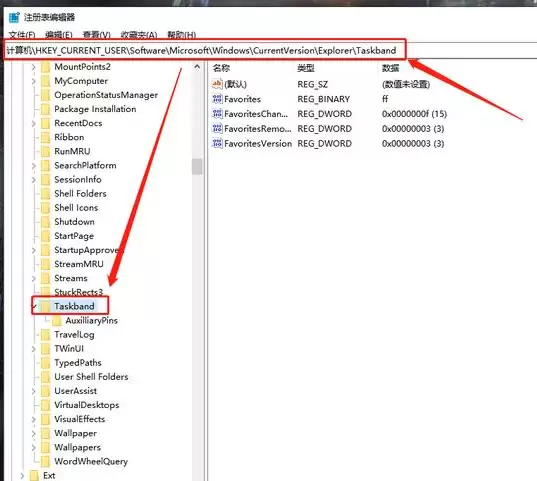
Task: Open the 收藏夹(A) menu
Action: click(139, 35)
